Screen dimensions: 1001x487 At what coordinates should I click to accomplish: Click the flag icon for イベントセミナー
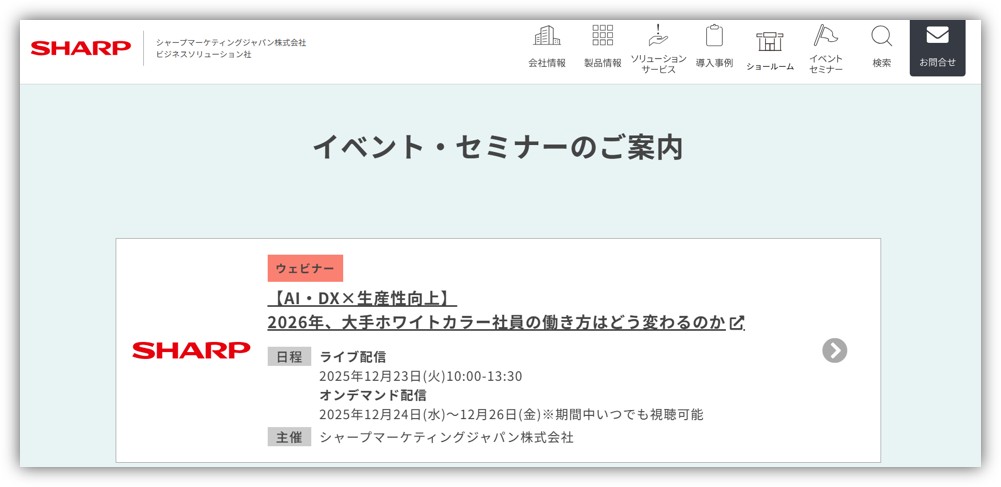[x=825, y=35]
